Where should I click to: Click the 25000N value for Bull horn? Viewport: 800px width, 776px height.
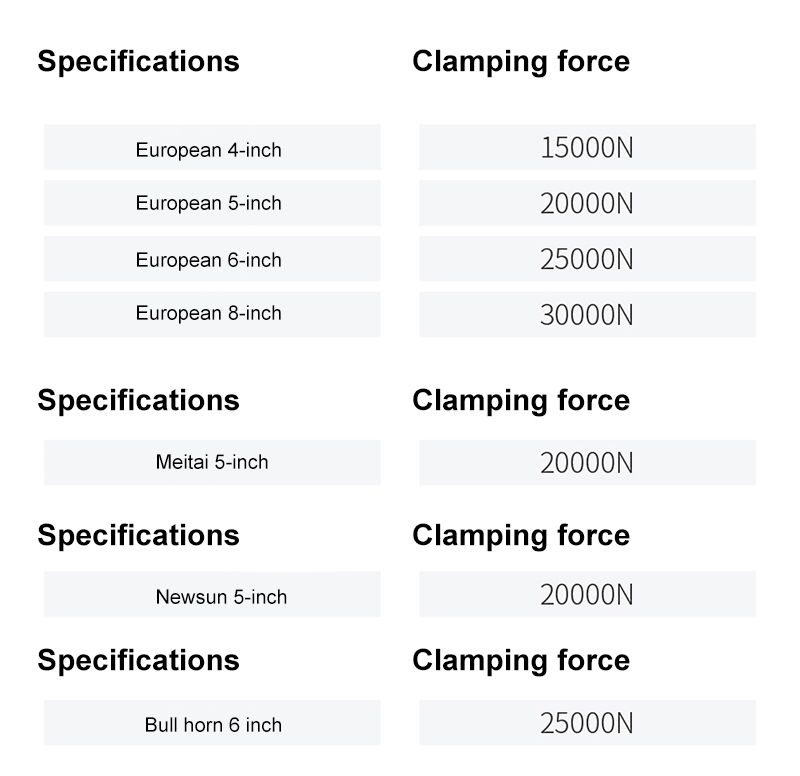pos(587,723)
